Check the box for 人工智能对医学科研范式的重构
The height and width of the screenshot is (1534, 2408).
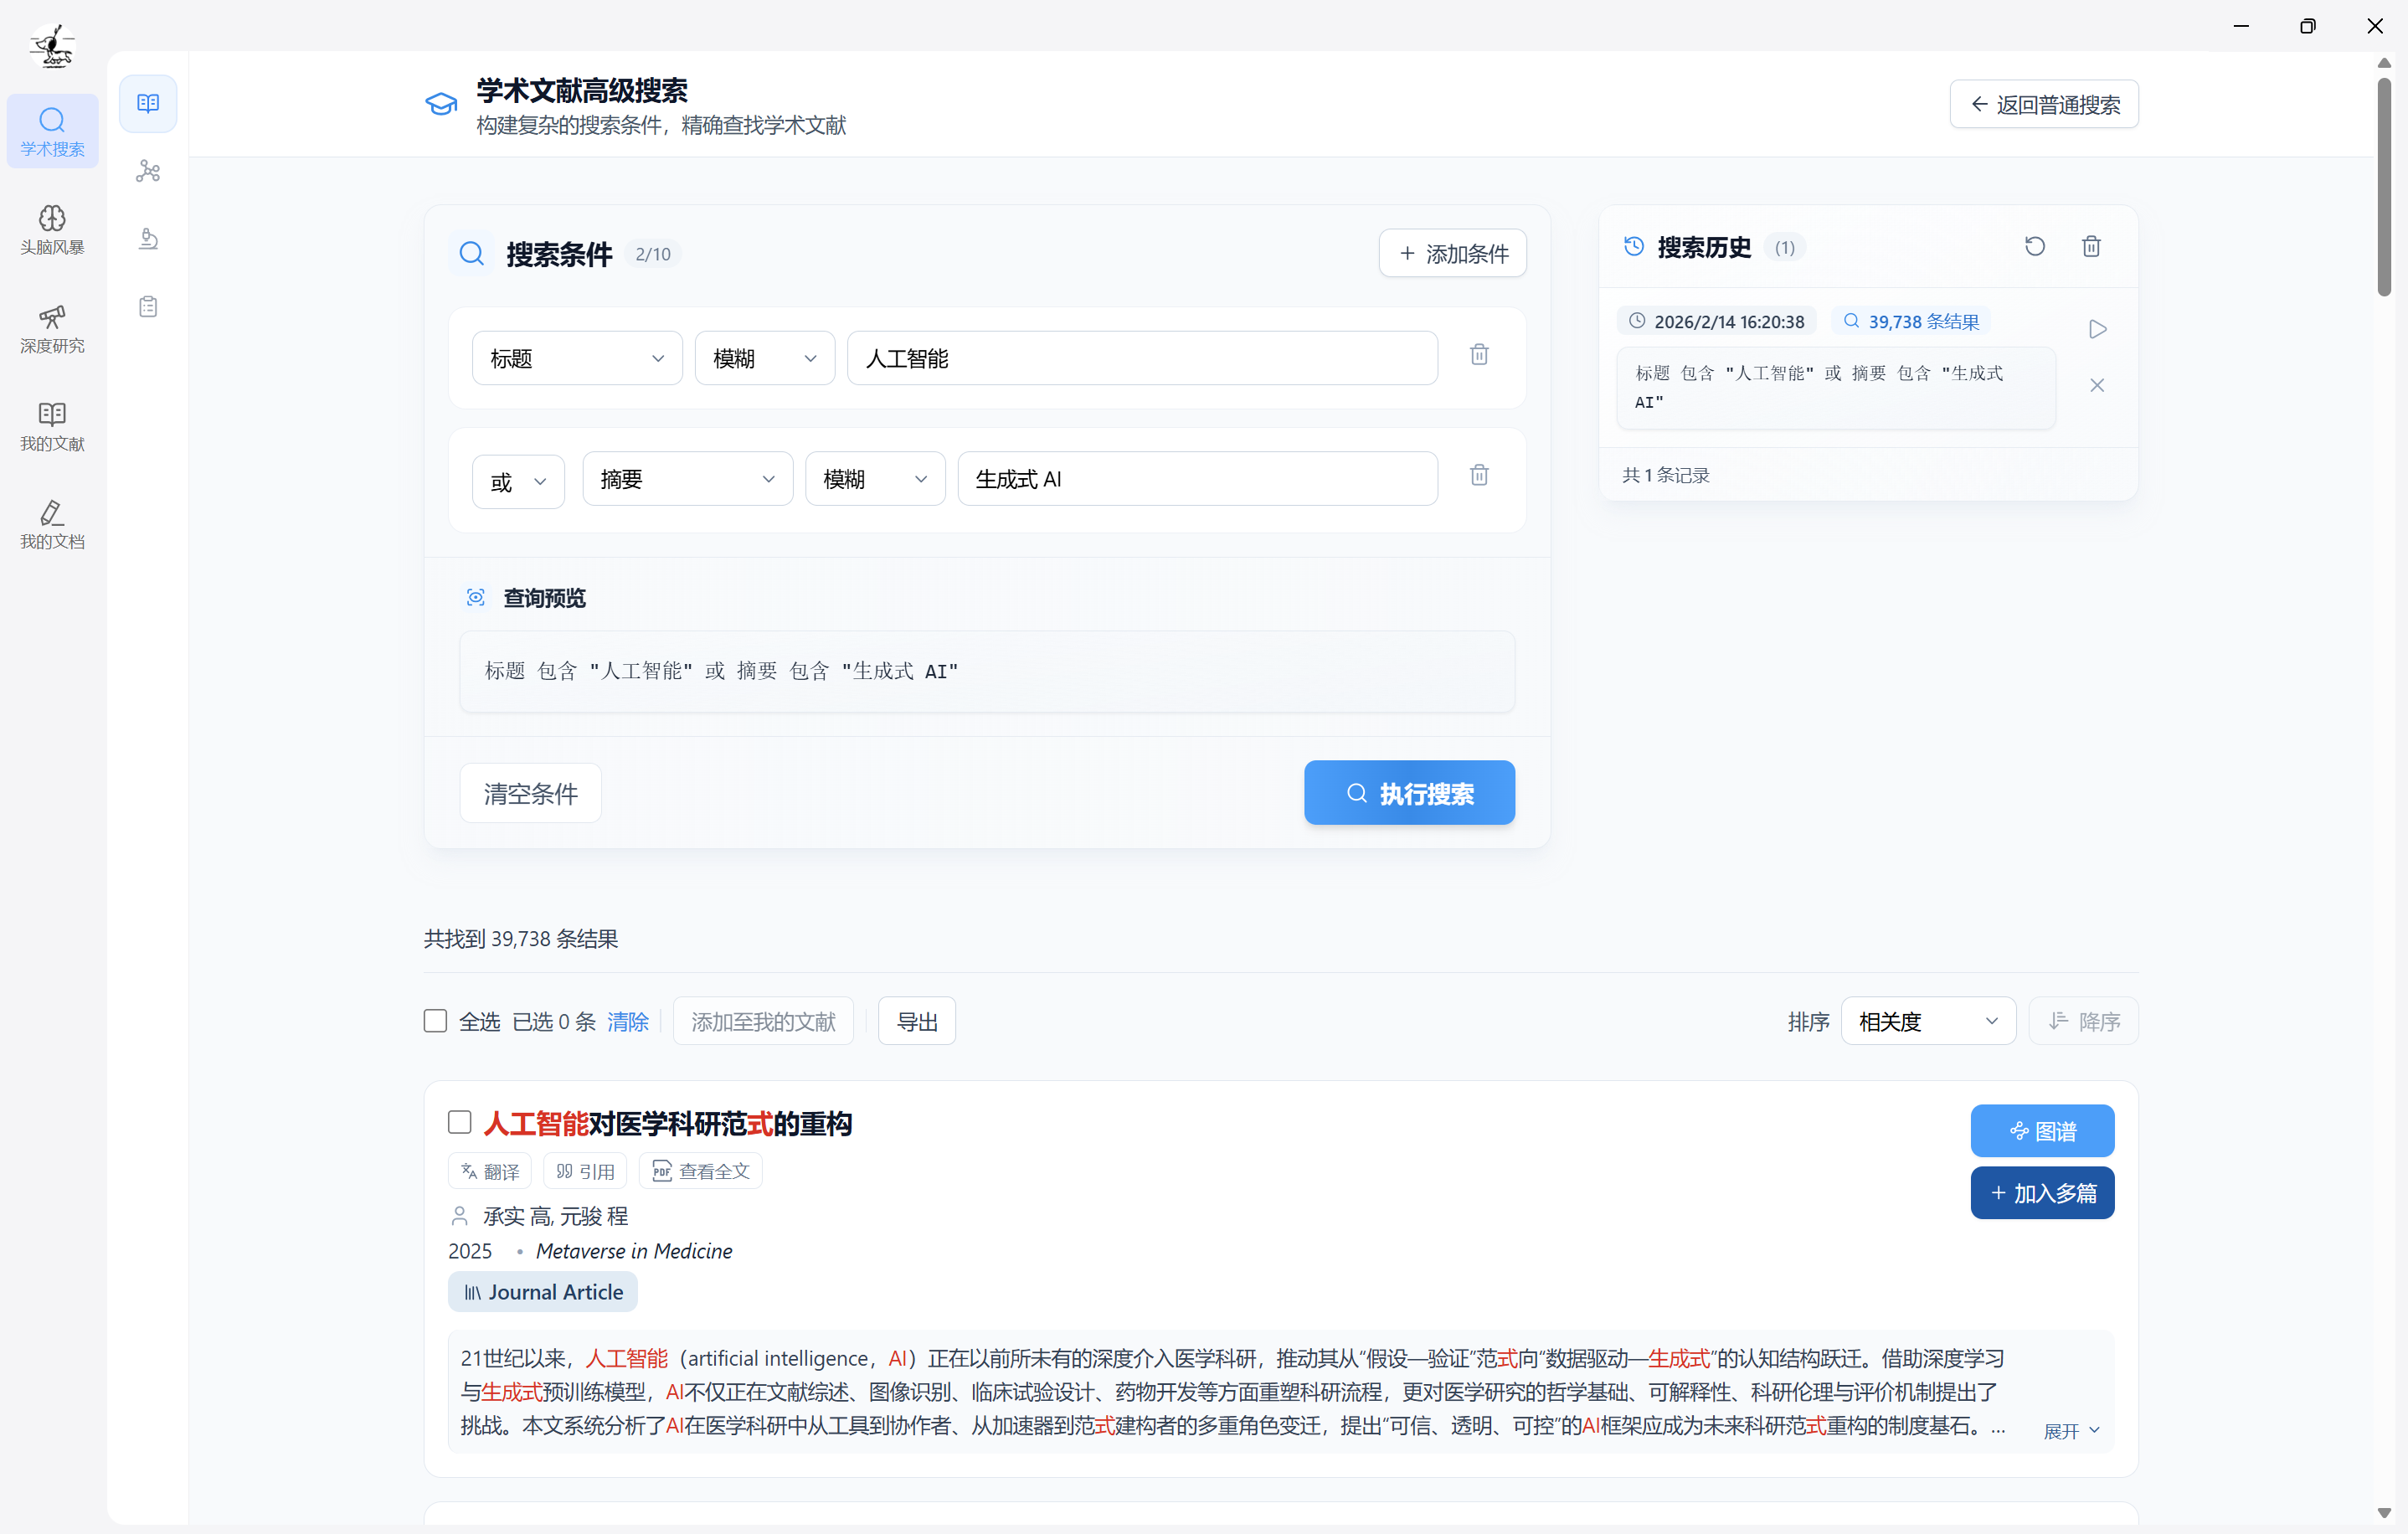pyautogui.click(x=460, y=1122)
